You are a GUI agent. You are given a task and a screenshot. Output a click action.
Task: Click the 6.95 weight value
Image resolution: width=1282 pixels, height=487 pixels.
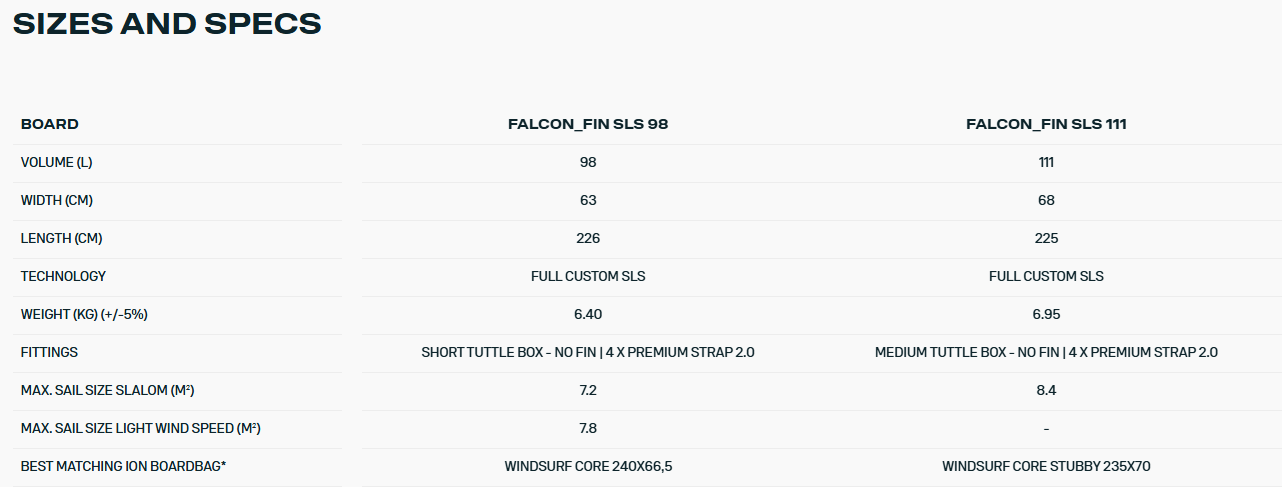1046,314
